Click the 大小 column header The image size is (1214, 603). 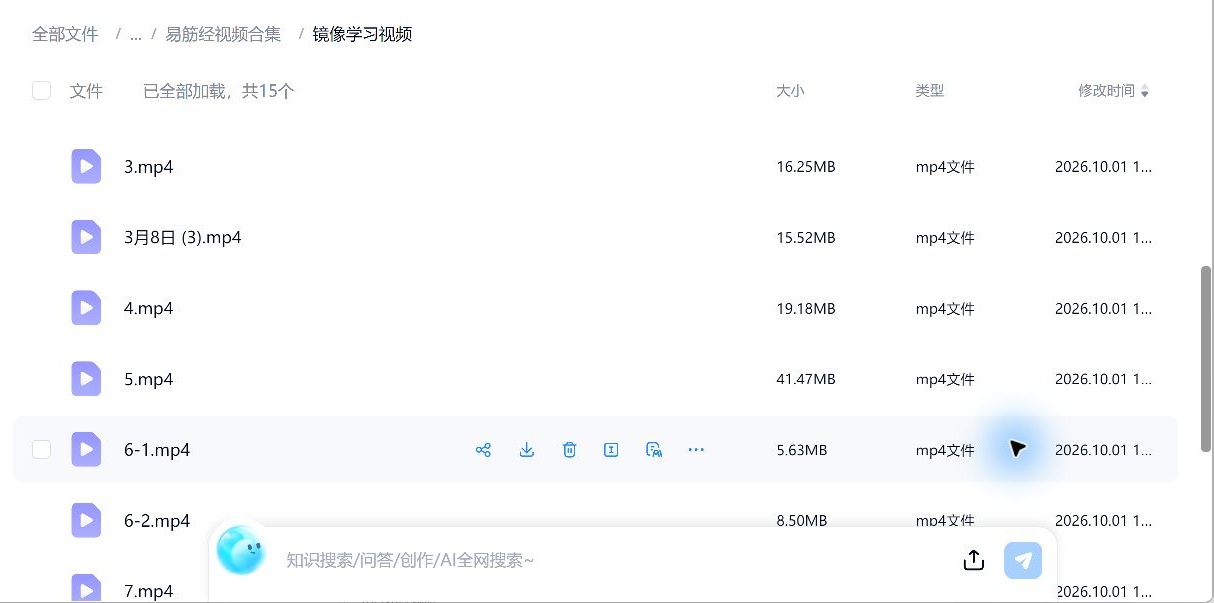coord(790,91)
